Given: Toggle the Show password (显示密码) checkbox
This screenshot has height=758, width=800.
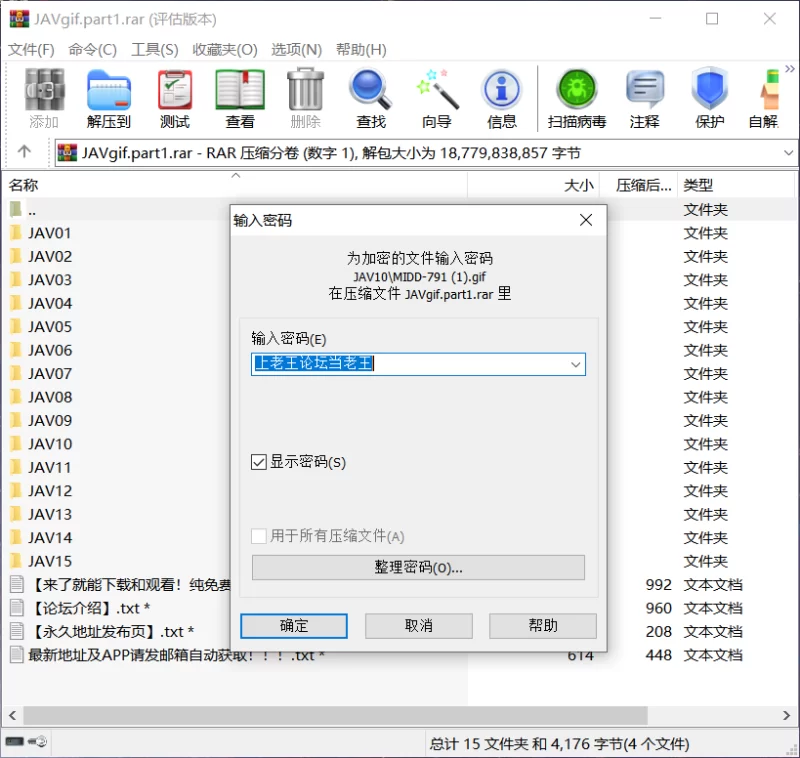Looking at the screenshot, I should [259, 462].
